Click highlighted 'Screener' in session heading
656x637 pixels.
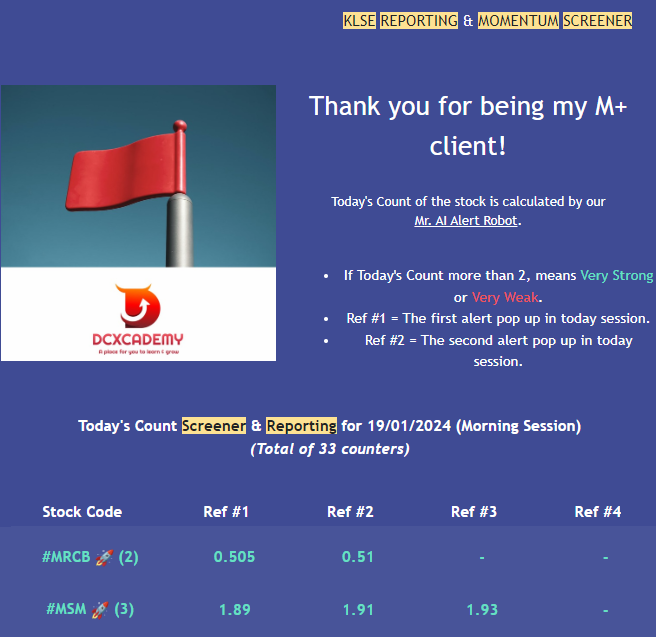(x=214, y=426)
